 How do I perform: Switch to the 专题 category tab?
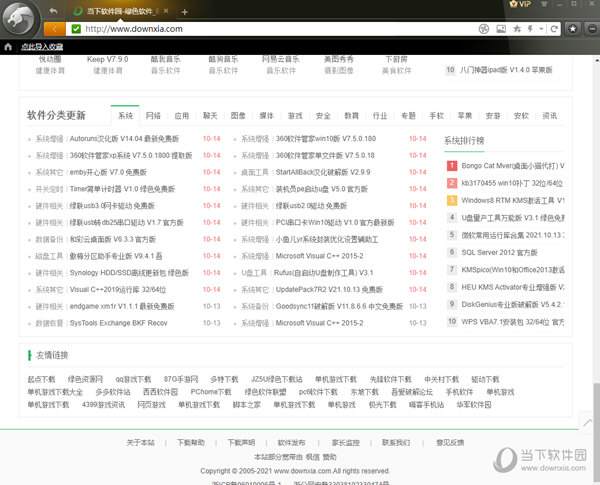(x=408, y=116)
